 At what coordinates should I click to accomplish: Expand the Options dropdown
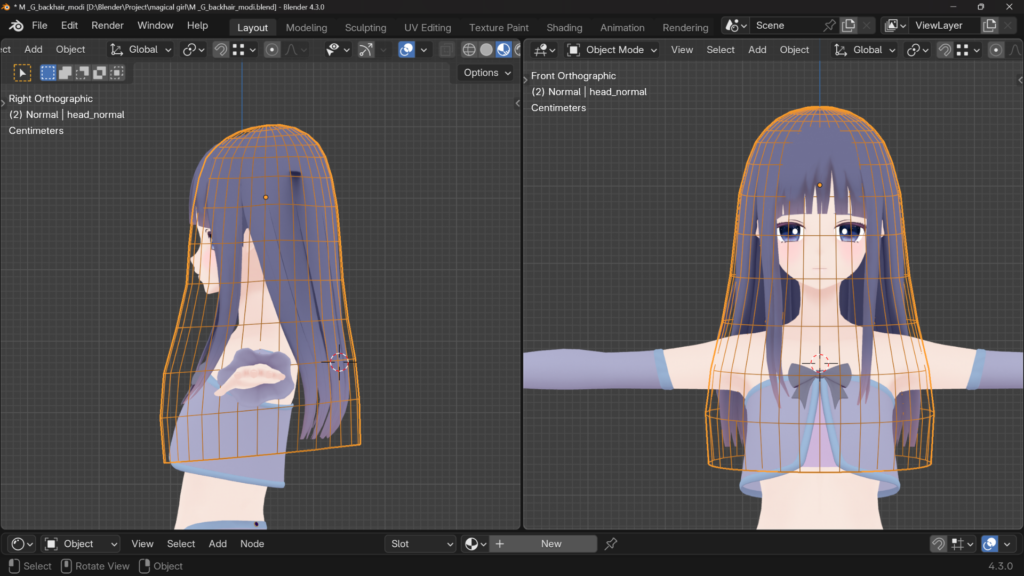pos(487,73)
